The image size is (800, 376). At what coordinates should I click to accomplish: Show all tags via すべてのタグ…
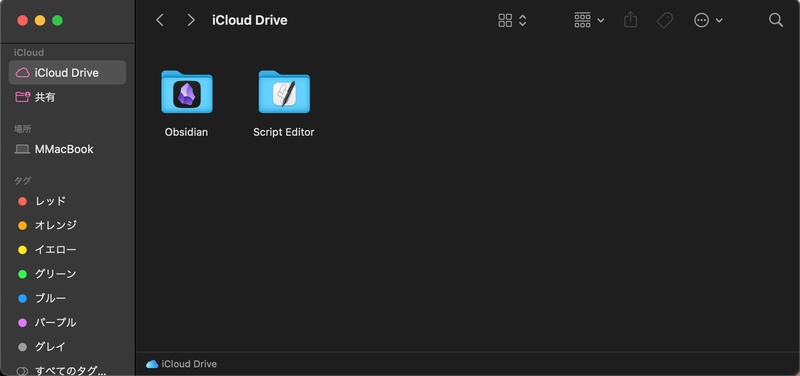67,370
